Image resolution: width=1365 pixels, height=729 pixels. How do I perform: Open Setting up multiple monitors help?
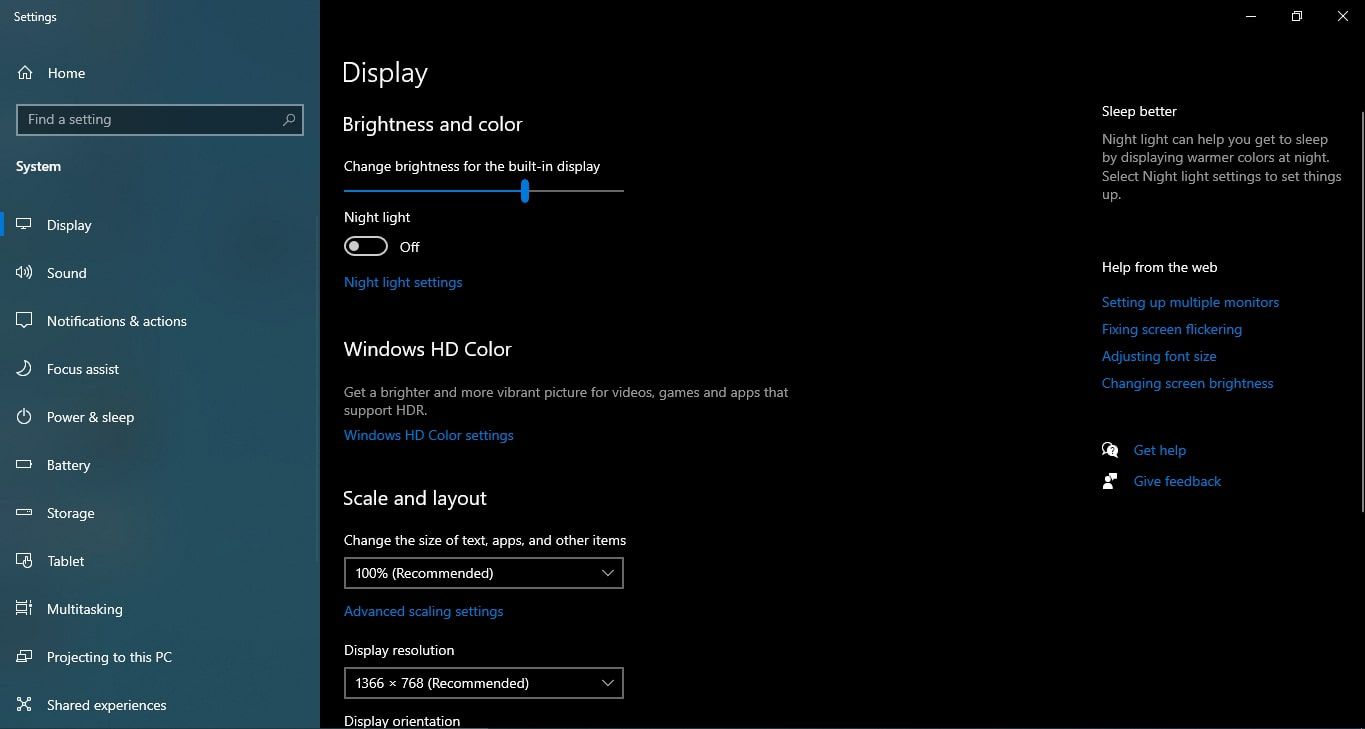click(x=1190, y=302)
